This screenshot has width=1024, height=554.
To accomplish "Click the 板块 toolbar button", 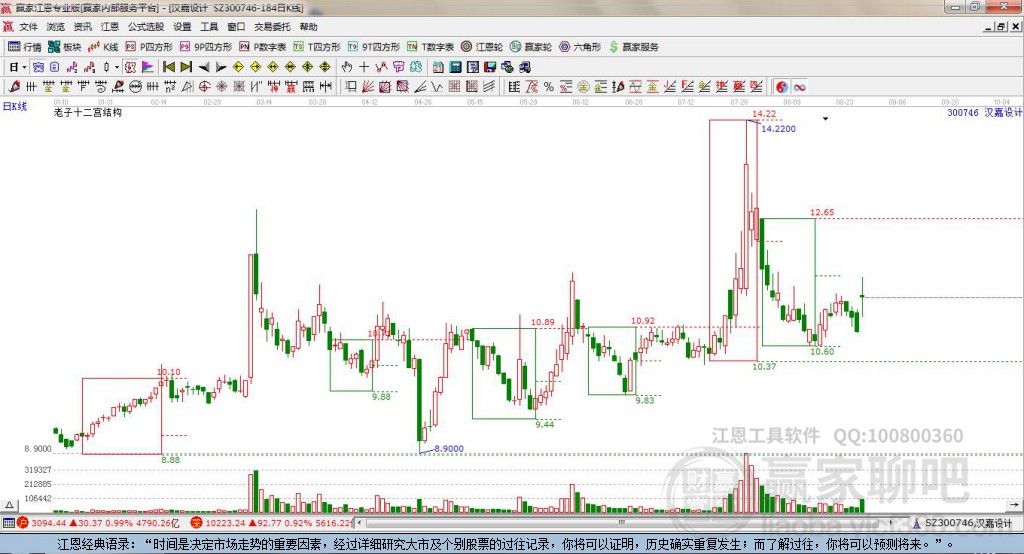I will [x=64, y=47].
